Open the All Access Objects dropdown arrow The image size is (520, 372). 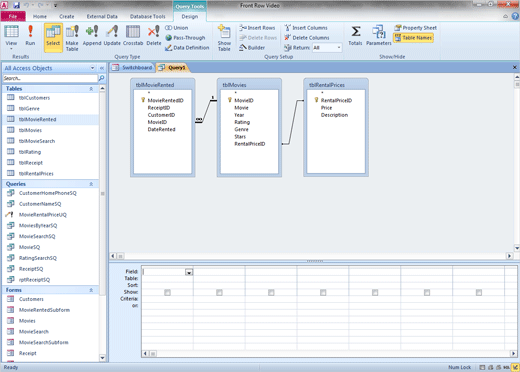coord(92,68)
